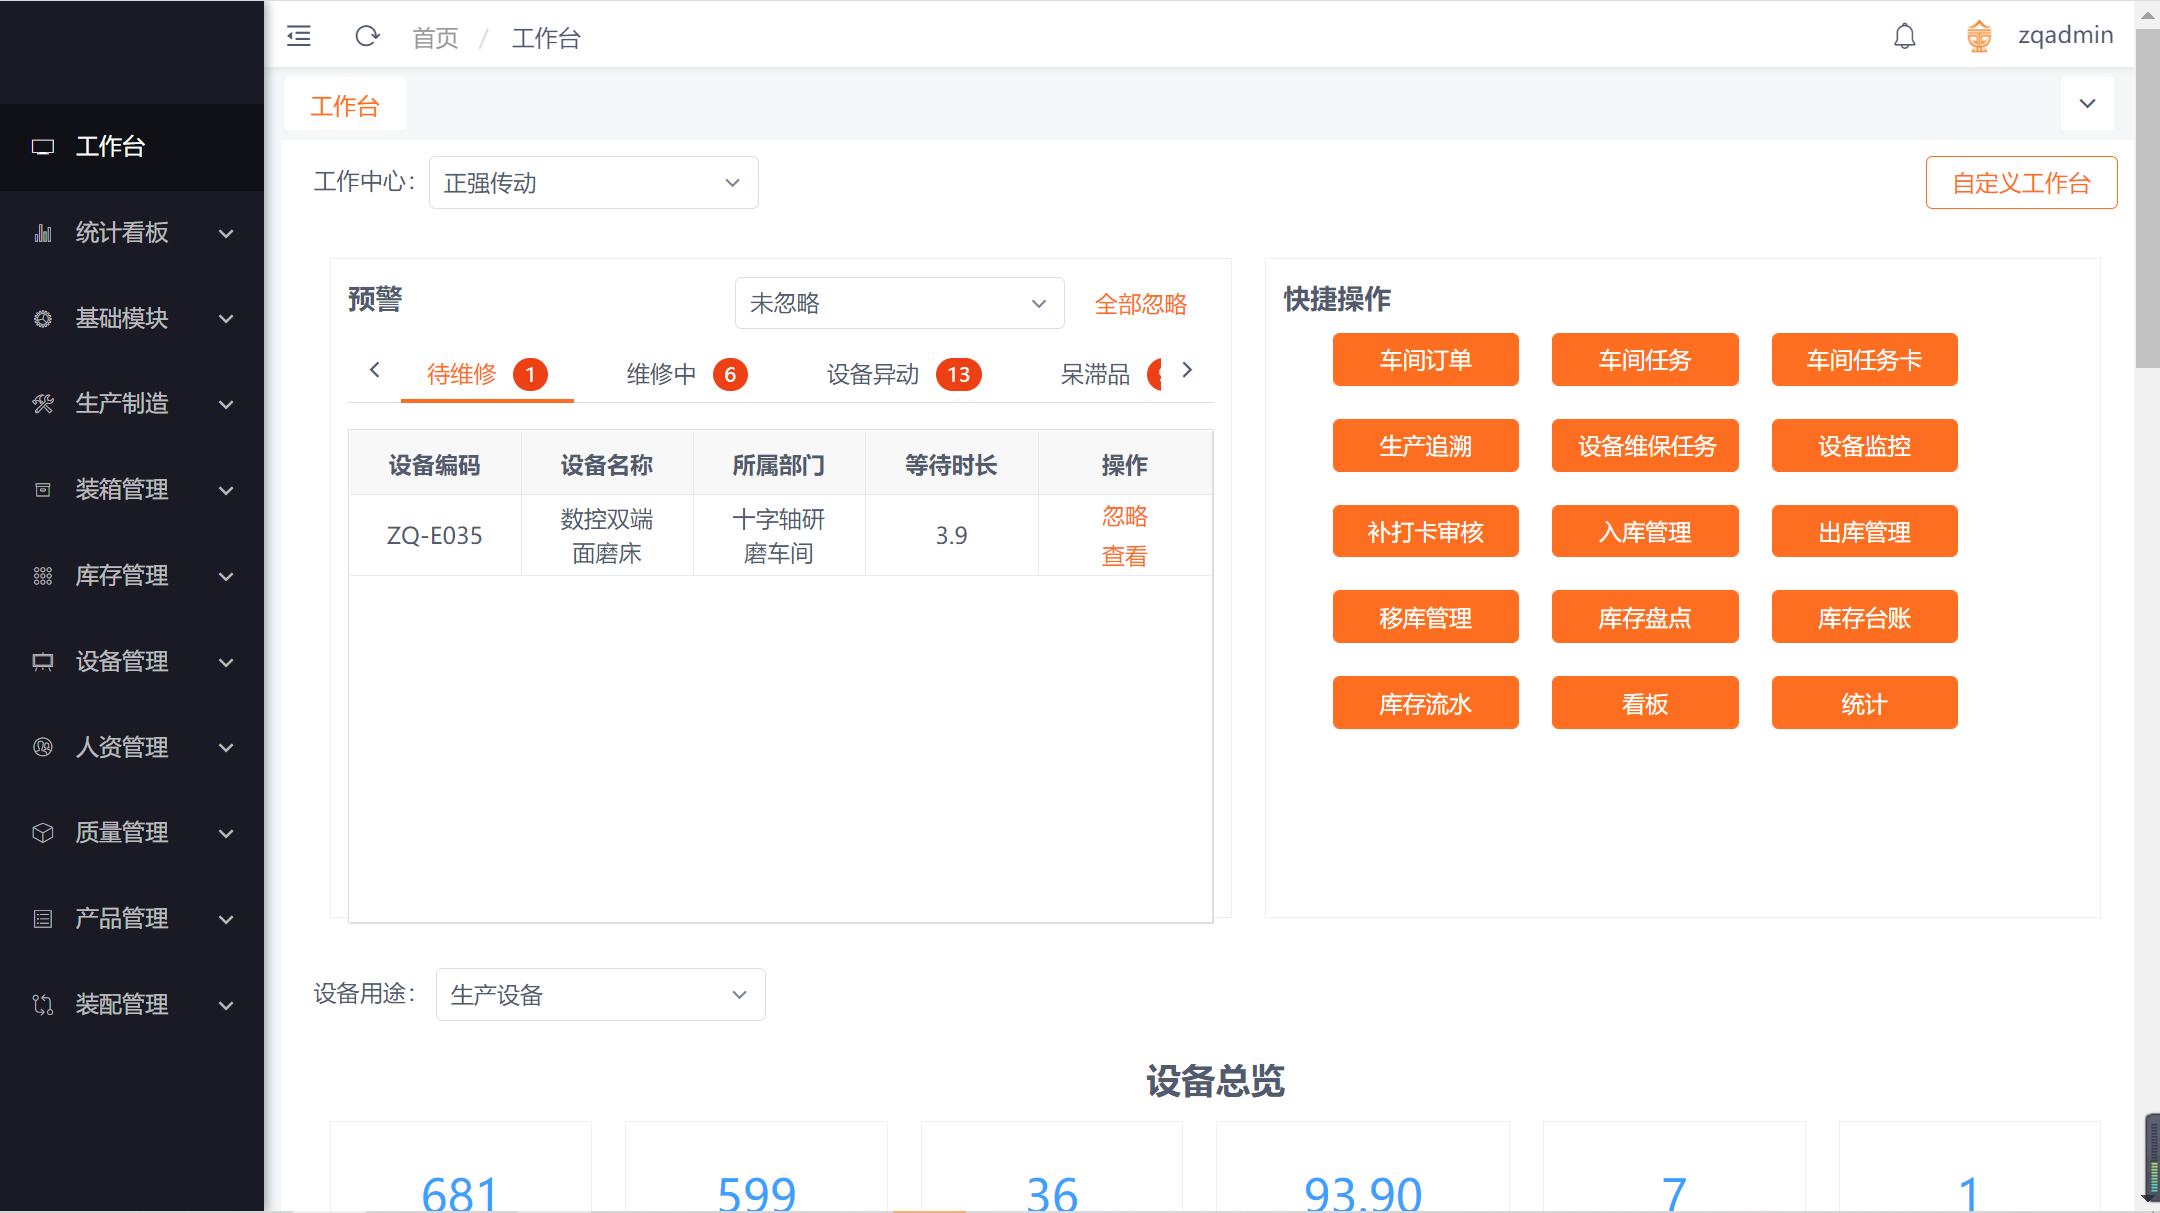Click the 车间任务卡 shortcut button

coord(1864,360)
